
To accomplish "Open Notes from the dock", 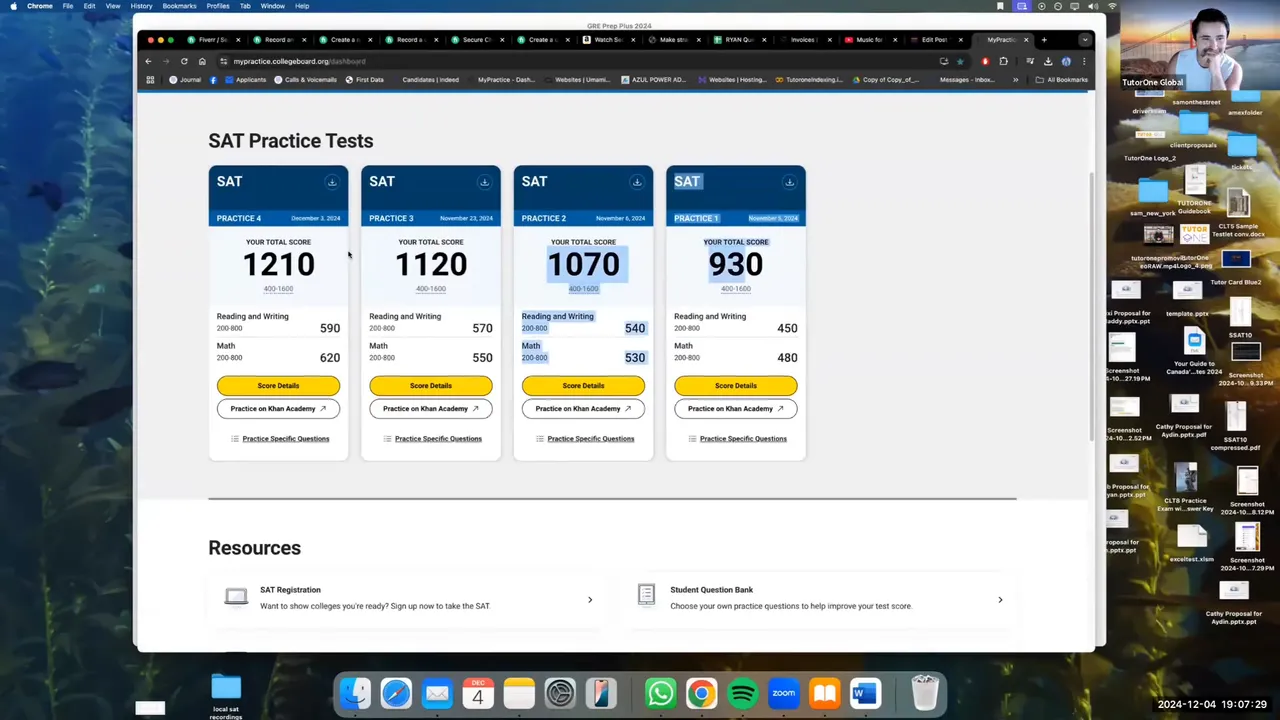I will click(x=519, y=693).
